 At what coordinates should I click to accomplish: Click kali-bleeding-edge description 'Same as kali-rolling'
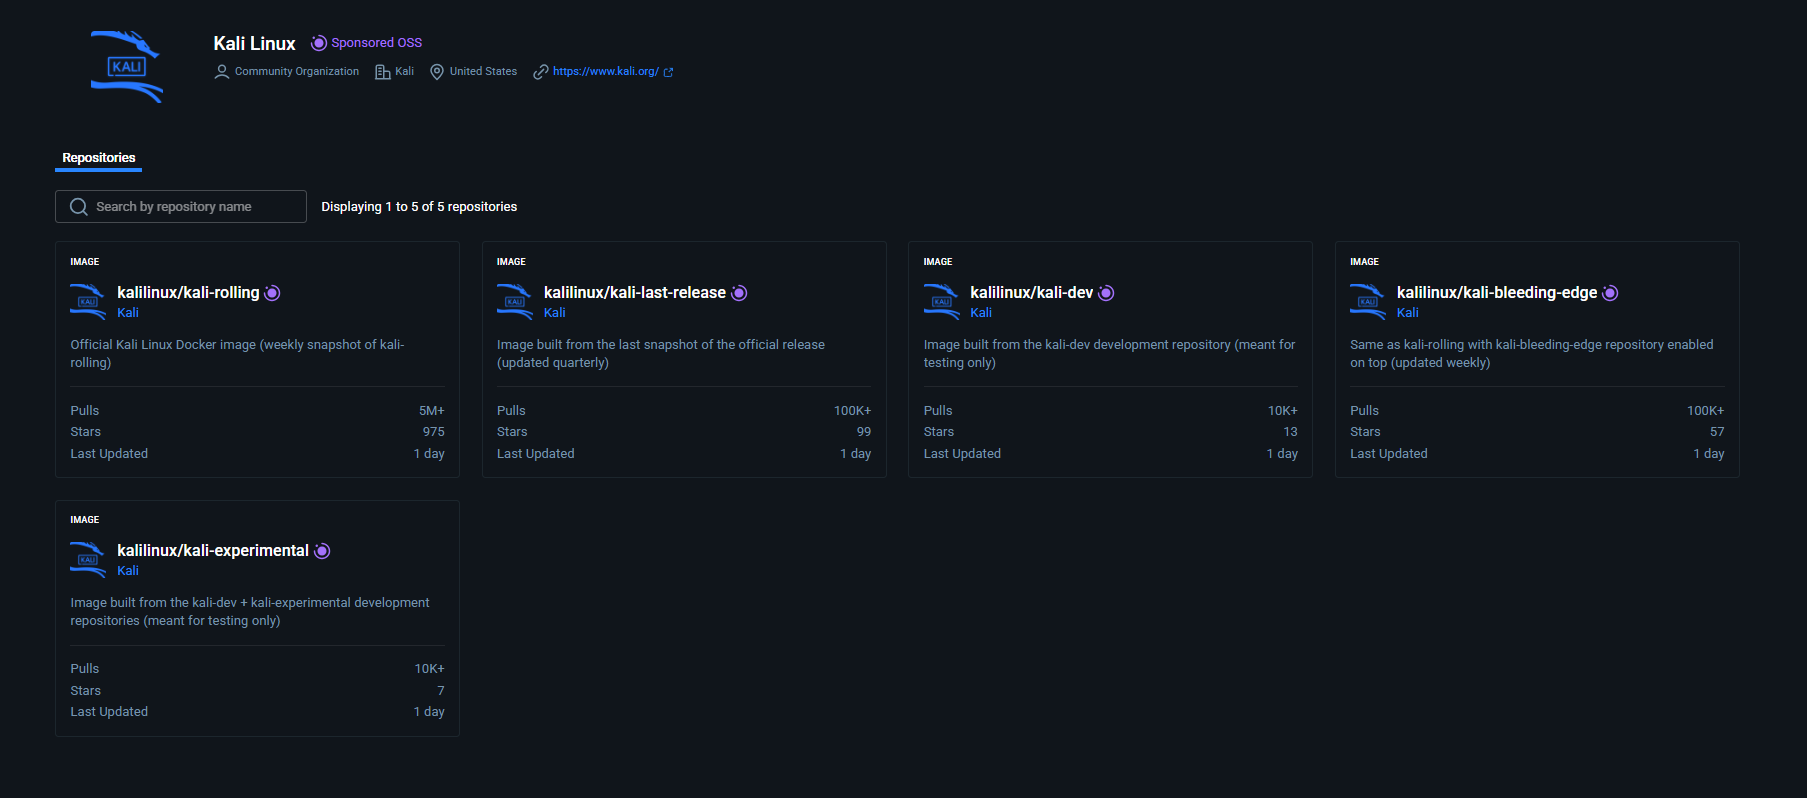point(1531,354)
